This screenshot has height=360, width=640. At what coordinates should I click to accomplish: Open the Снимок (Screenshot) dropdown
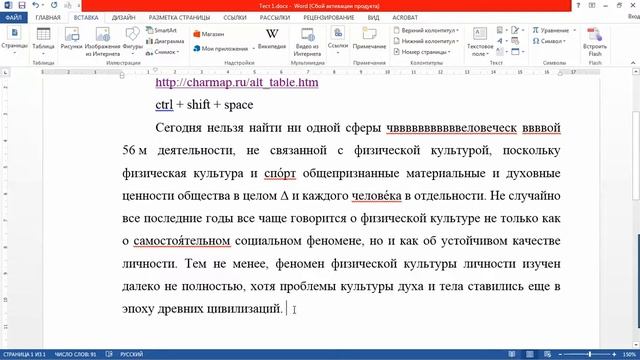click(163, 52)
